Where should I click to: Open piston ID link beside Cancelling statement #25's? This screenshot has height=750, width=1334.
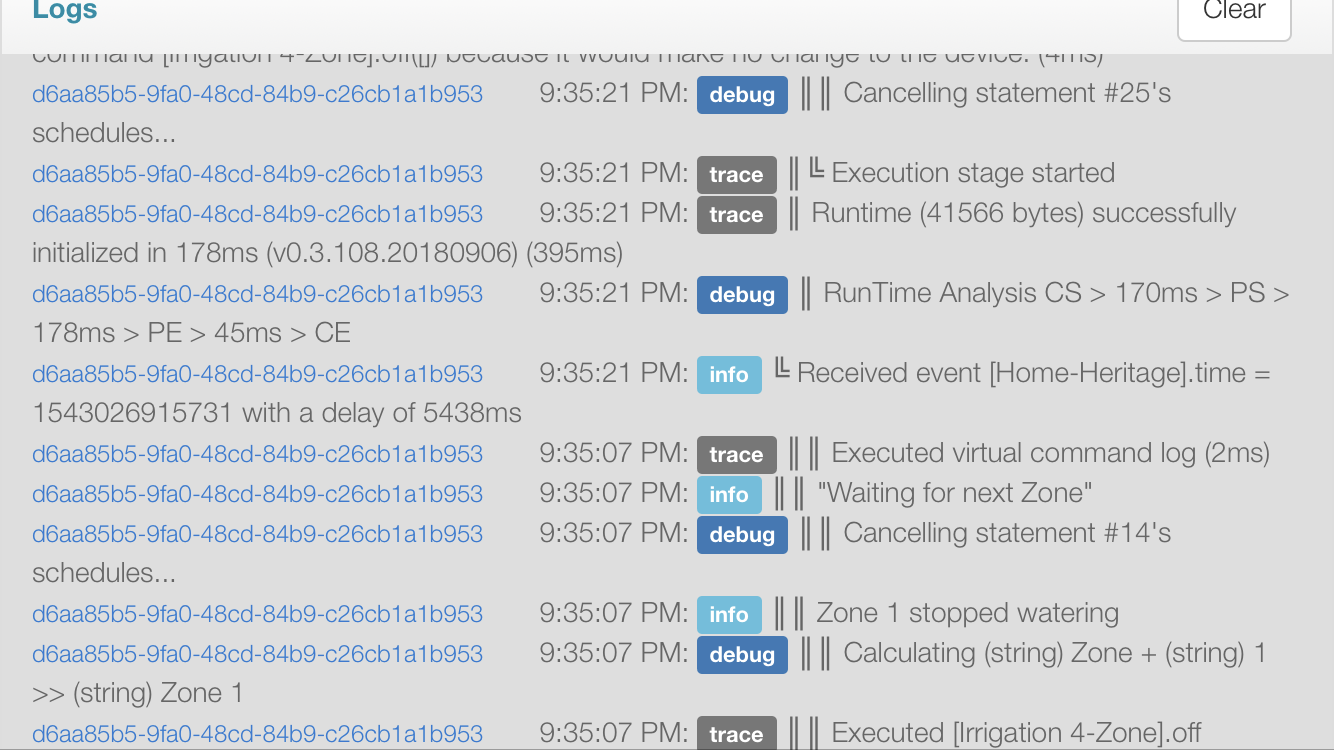(257, 94)
